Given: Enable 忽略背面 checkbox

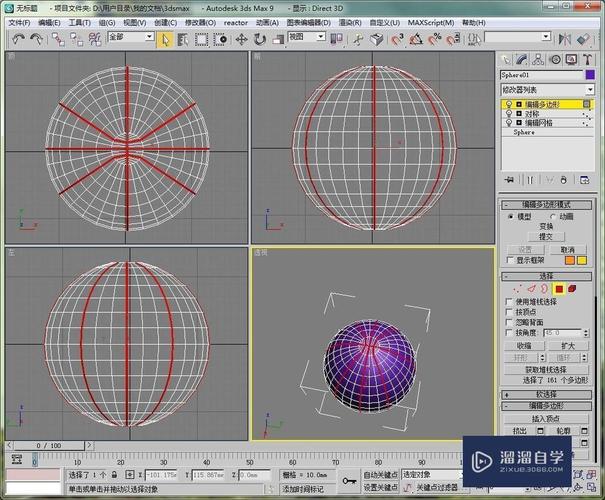Looking at the screenshot, I should coord(510,322).
